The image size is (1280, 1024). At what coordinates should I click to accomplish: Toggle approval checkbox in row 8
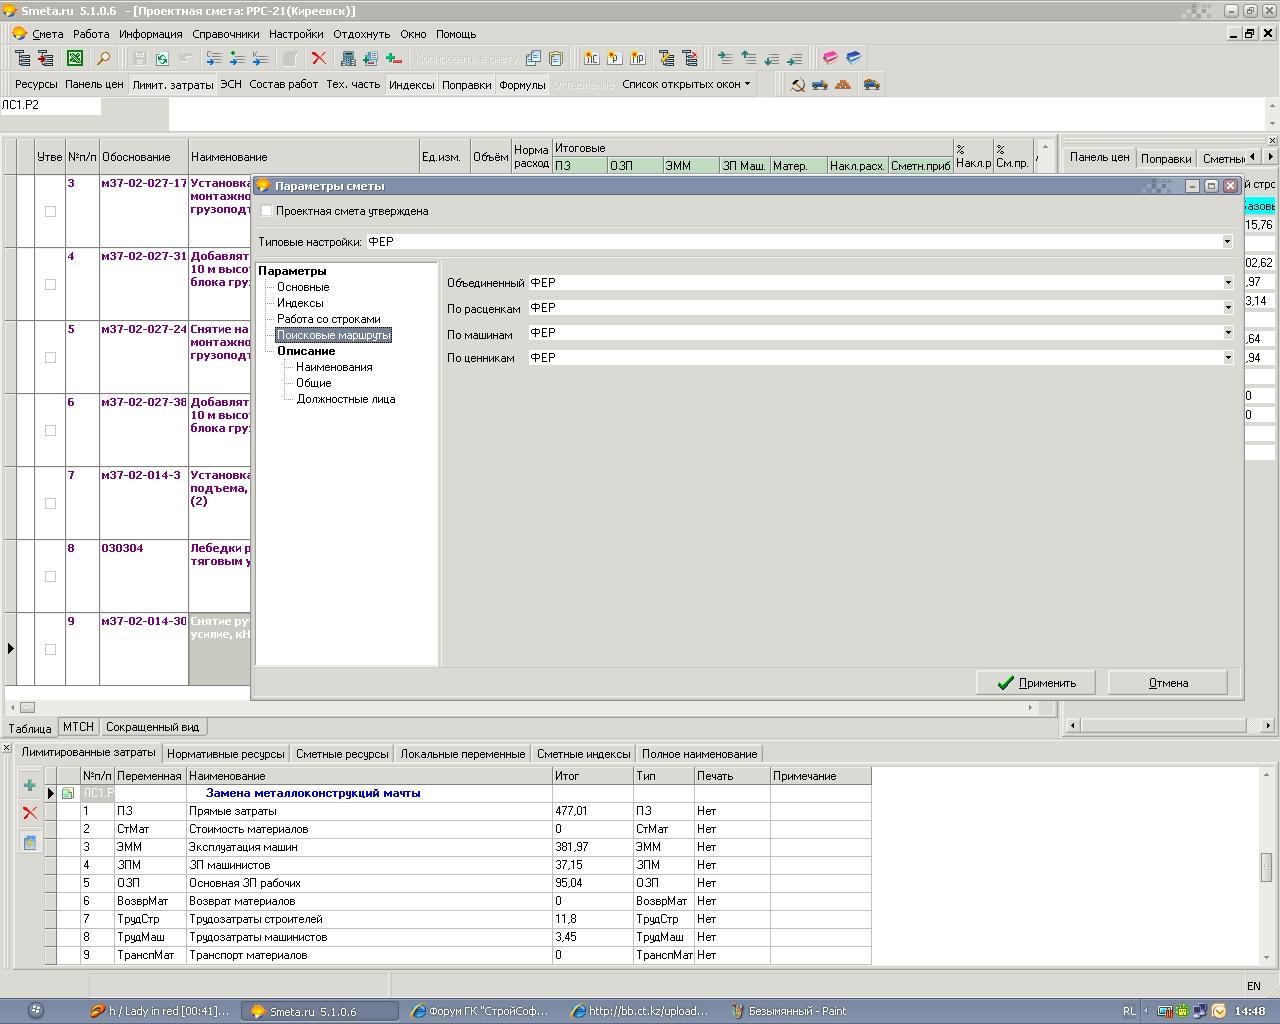[x=50, y=576]
